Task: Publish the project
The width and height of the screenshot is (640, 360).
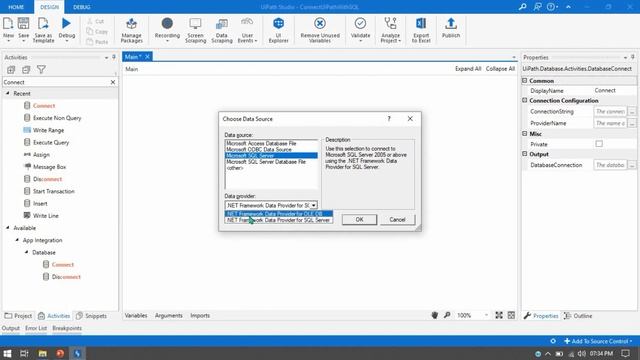Action: 451,28
